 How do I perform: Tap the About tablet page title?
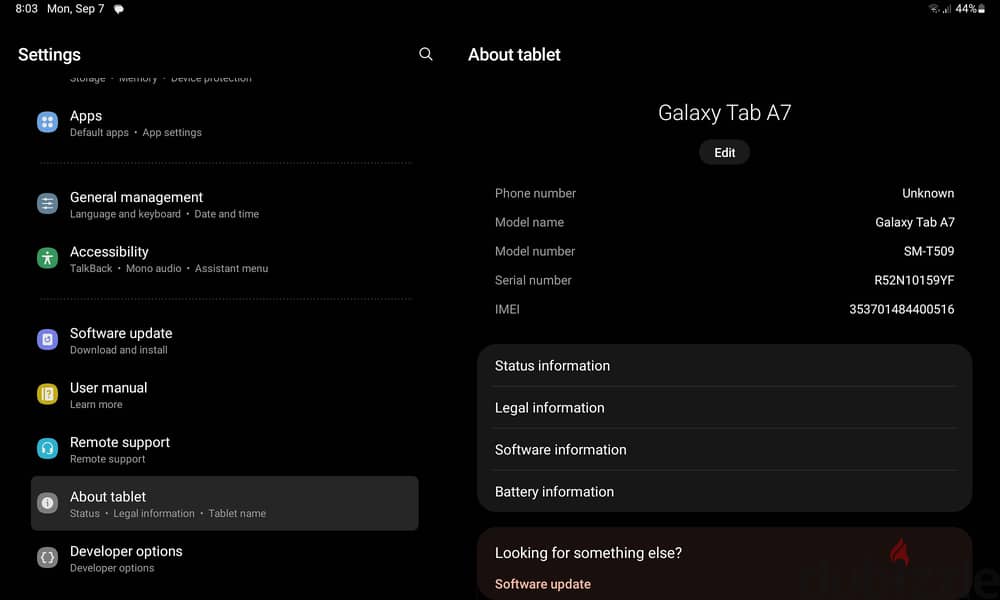tap(514, 55)
